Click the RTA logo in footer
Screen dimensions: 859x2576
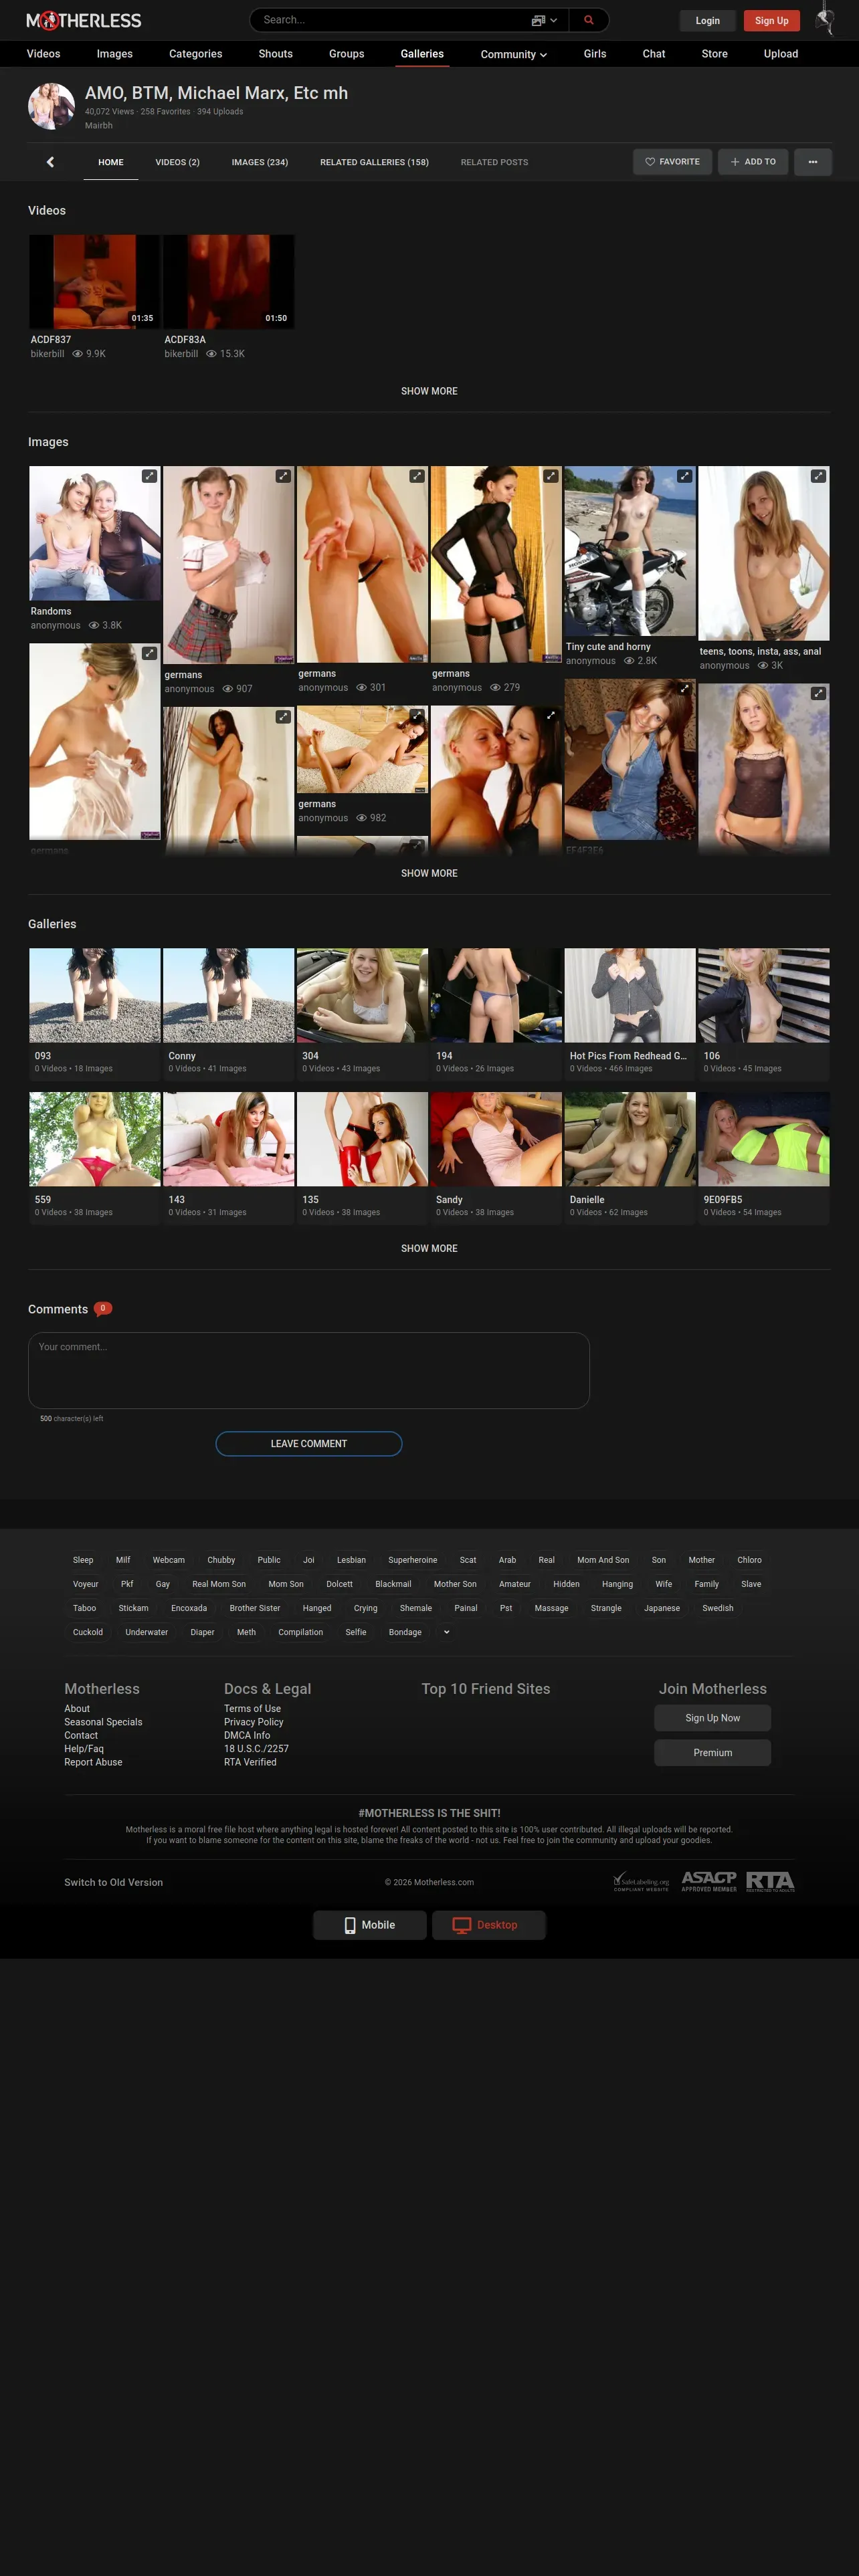(770, 1881)
